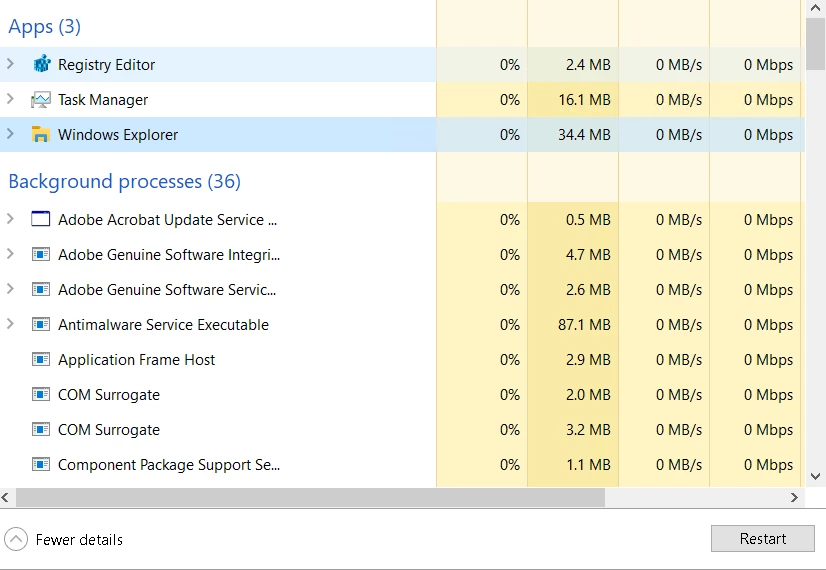Expand the Registry Editor process group
The width and height of the screenshot is (826, 570).
point(10,64)
